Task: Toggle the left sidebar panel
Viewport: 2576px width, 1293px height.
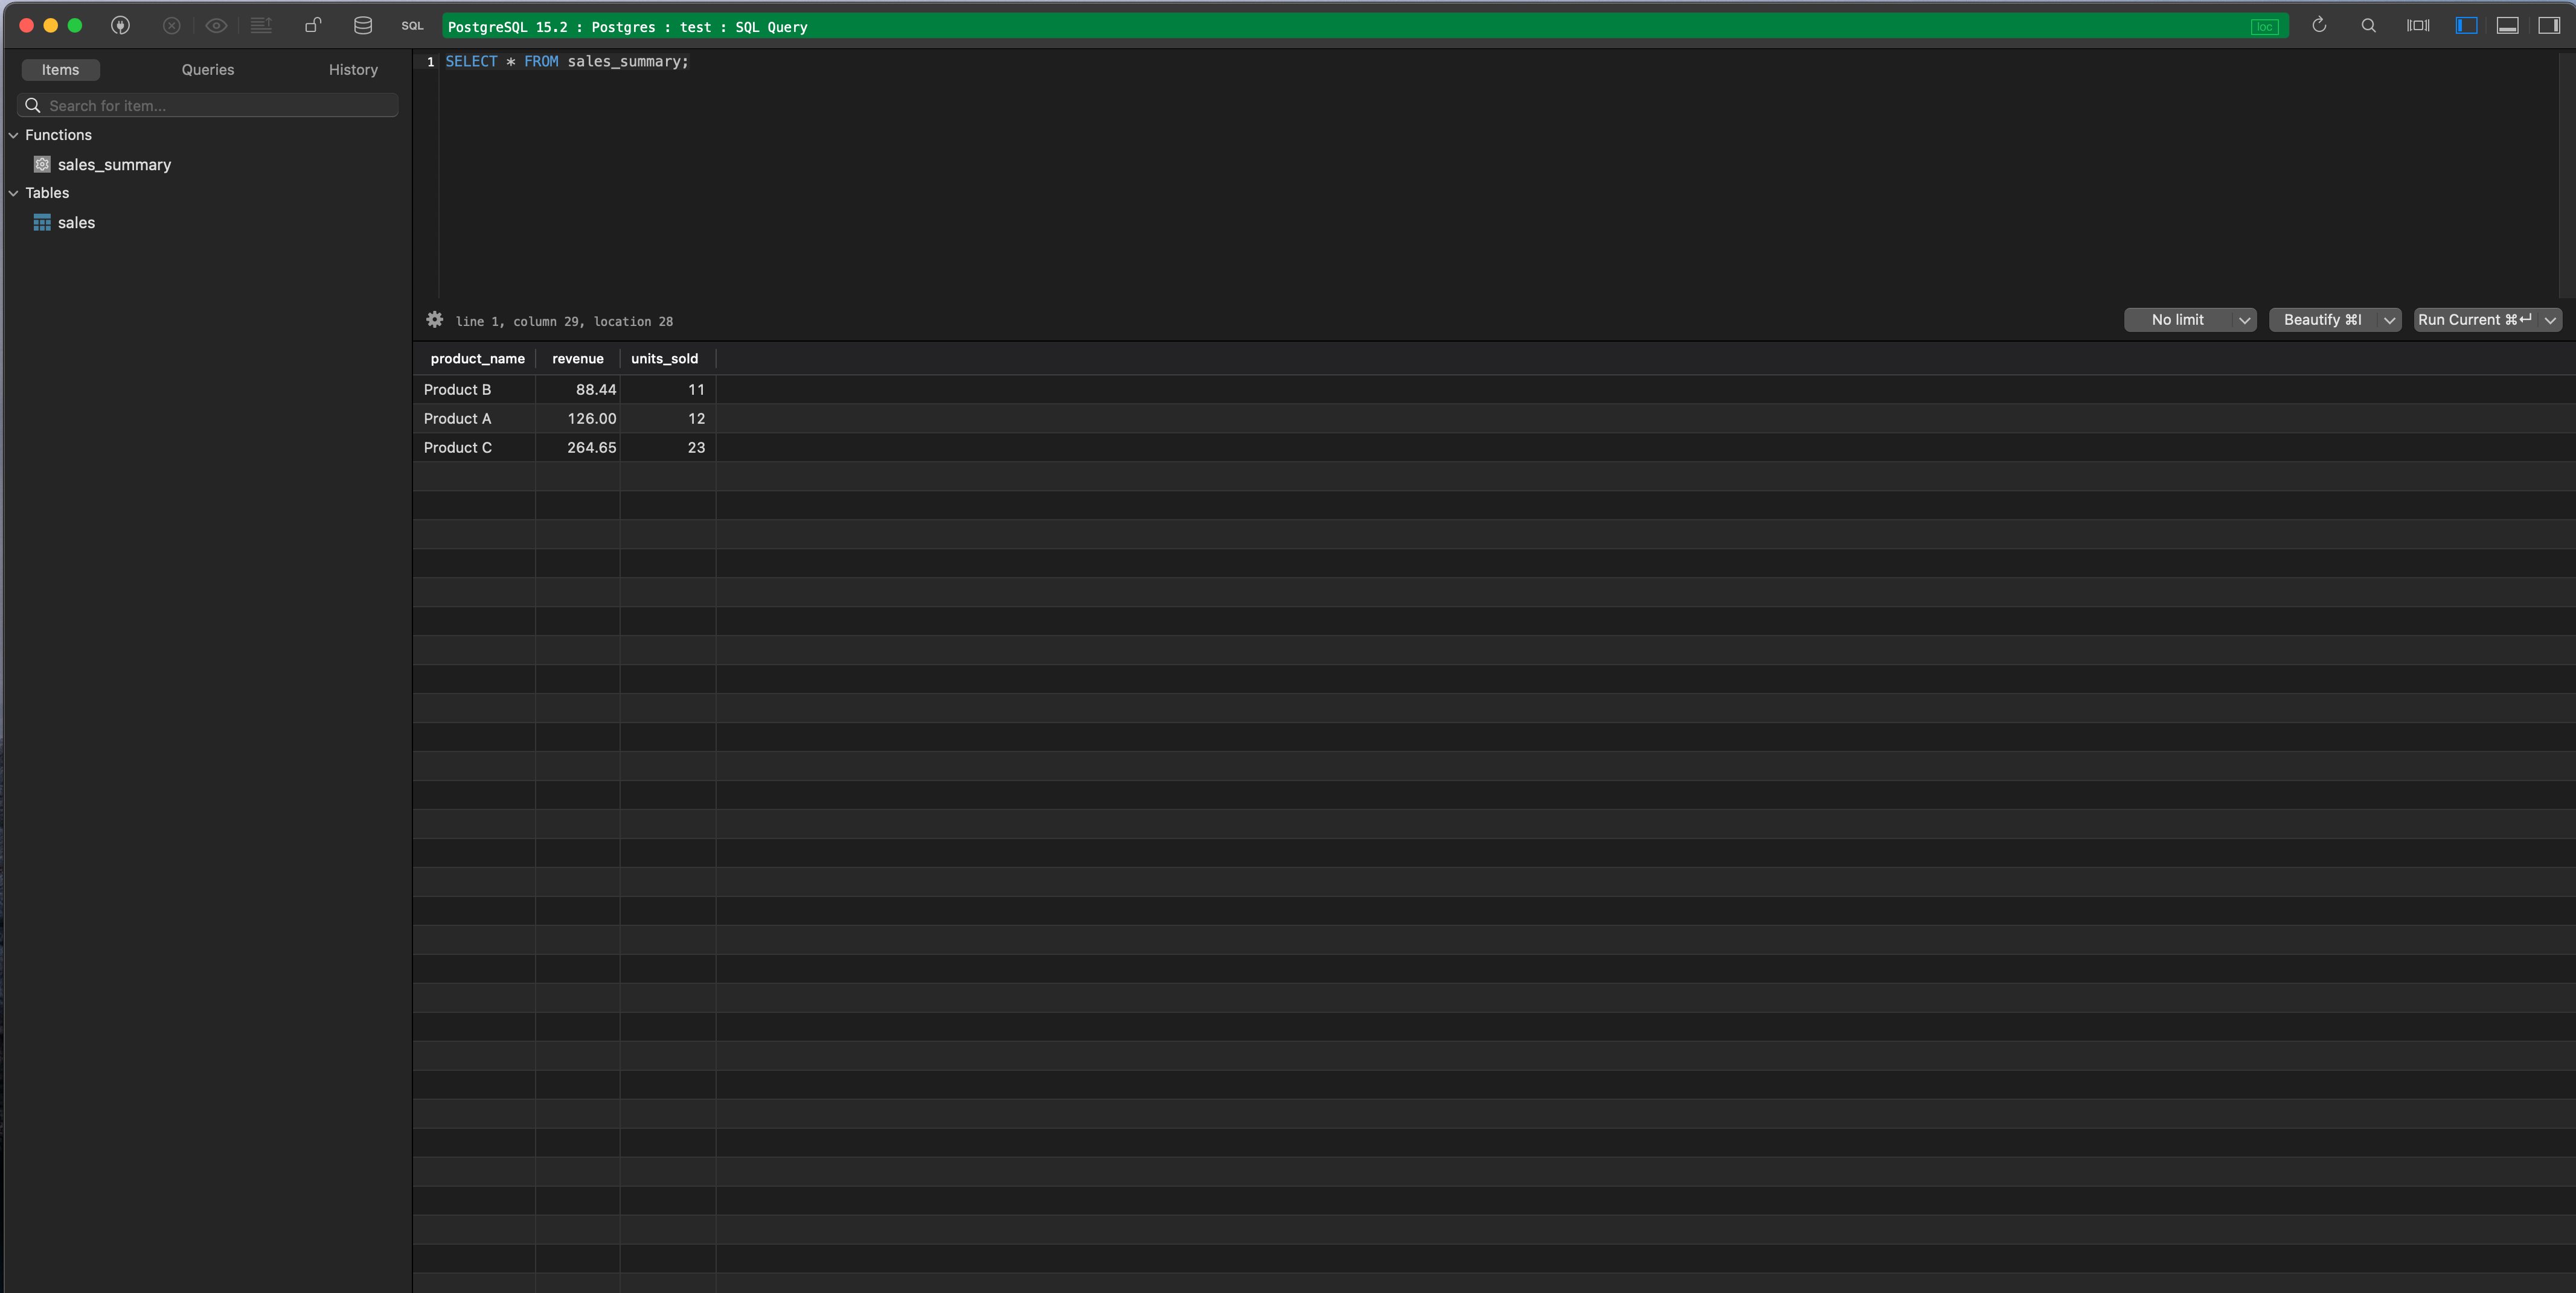Action: tap(2466, 26)
